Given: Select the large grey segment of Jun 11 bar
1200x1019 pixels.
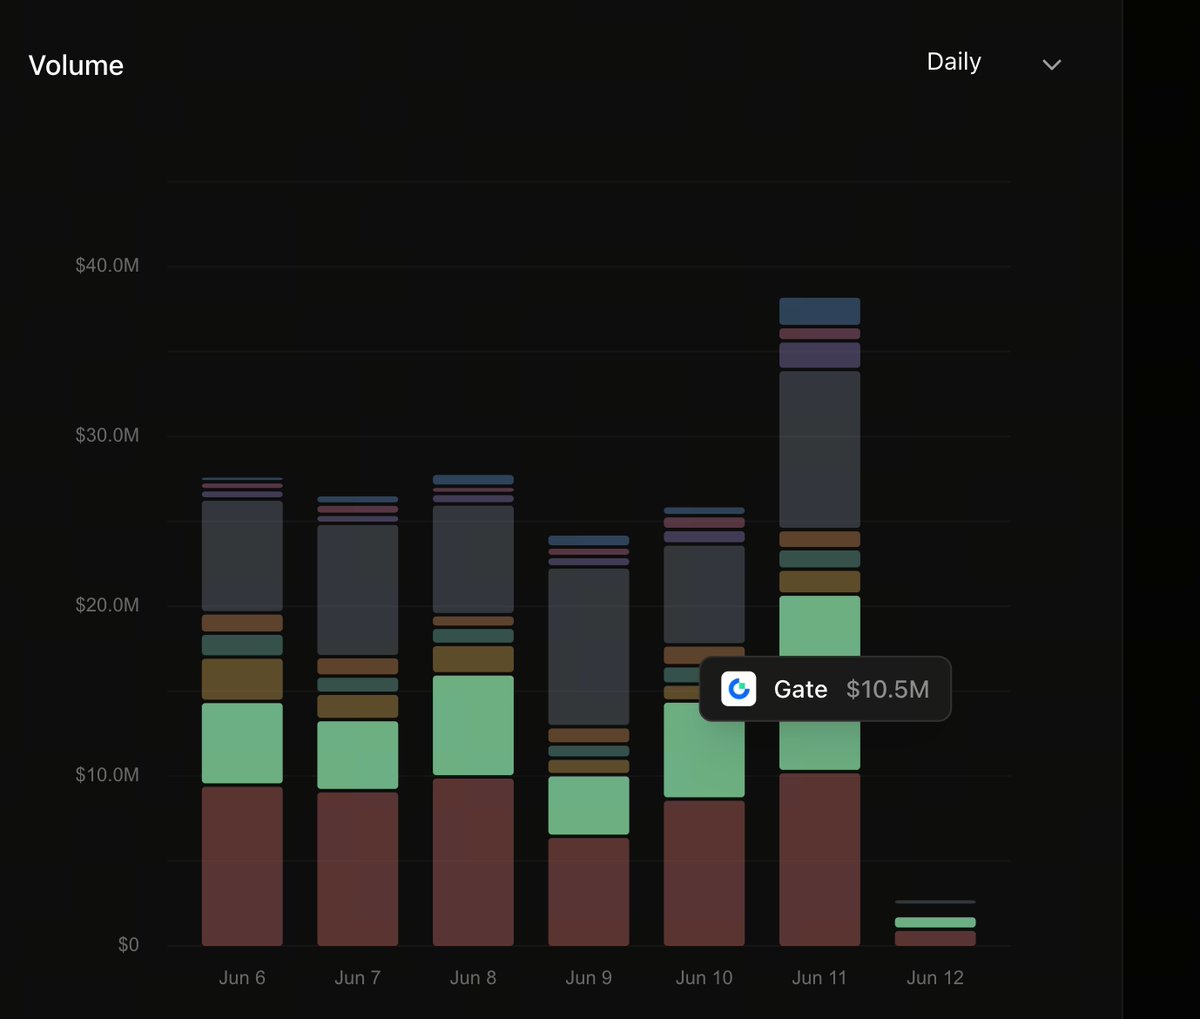Looking at the screenshot, I should [x=819, y=449].
